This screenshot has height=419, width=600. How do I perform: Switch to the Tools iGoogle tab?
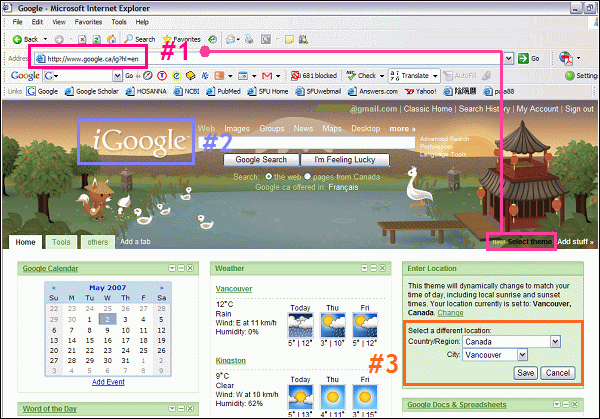61,242
